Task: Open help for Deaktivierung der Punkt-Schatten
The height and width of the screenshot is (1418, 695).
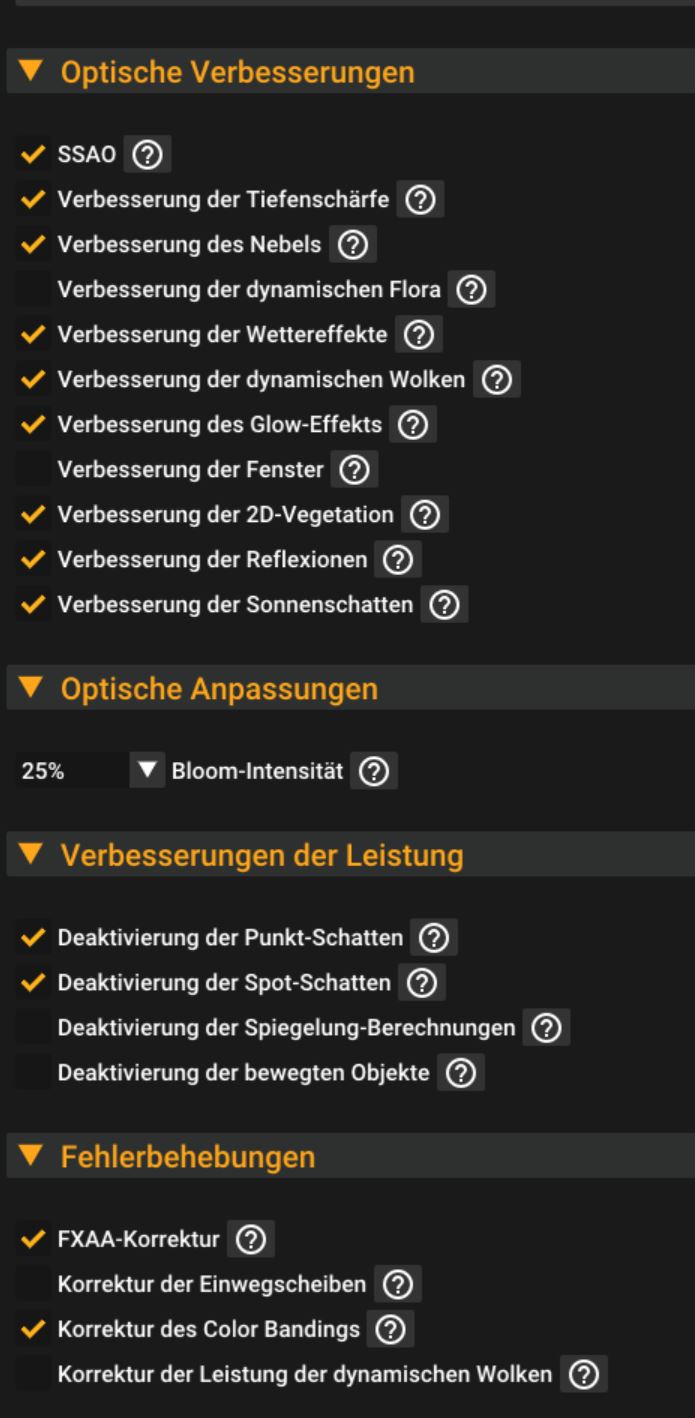Action: coord(434,938)
